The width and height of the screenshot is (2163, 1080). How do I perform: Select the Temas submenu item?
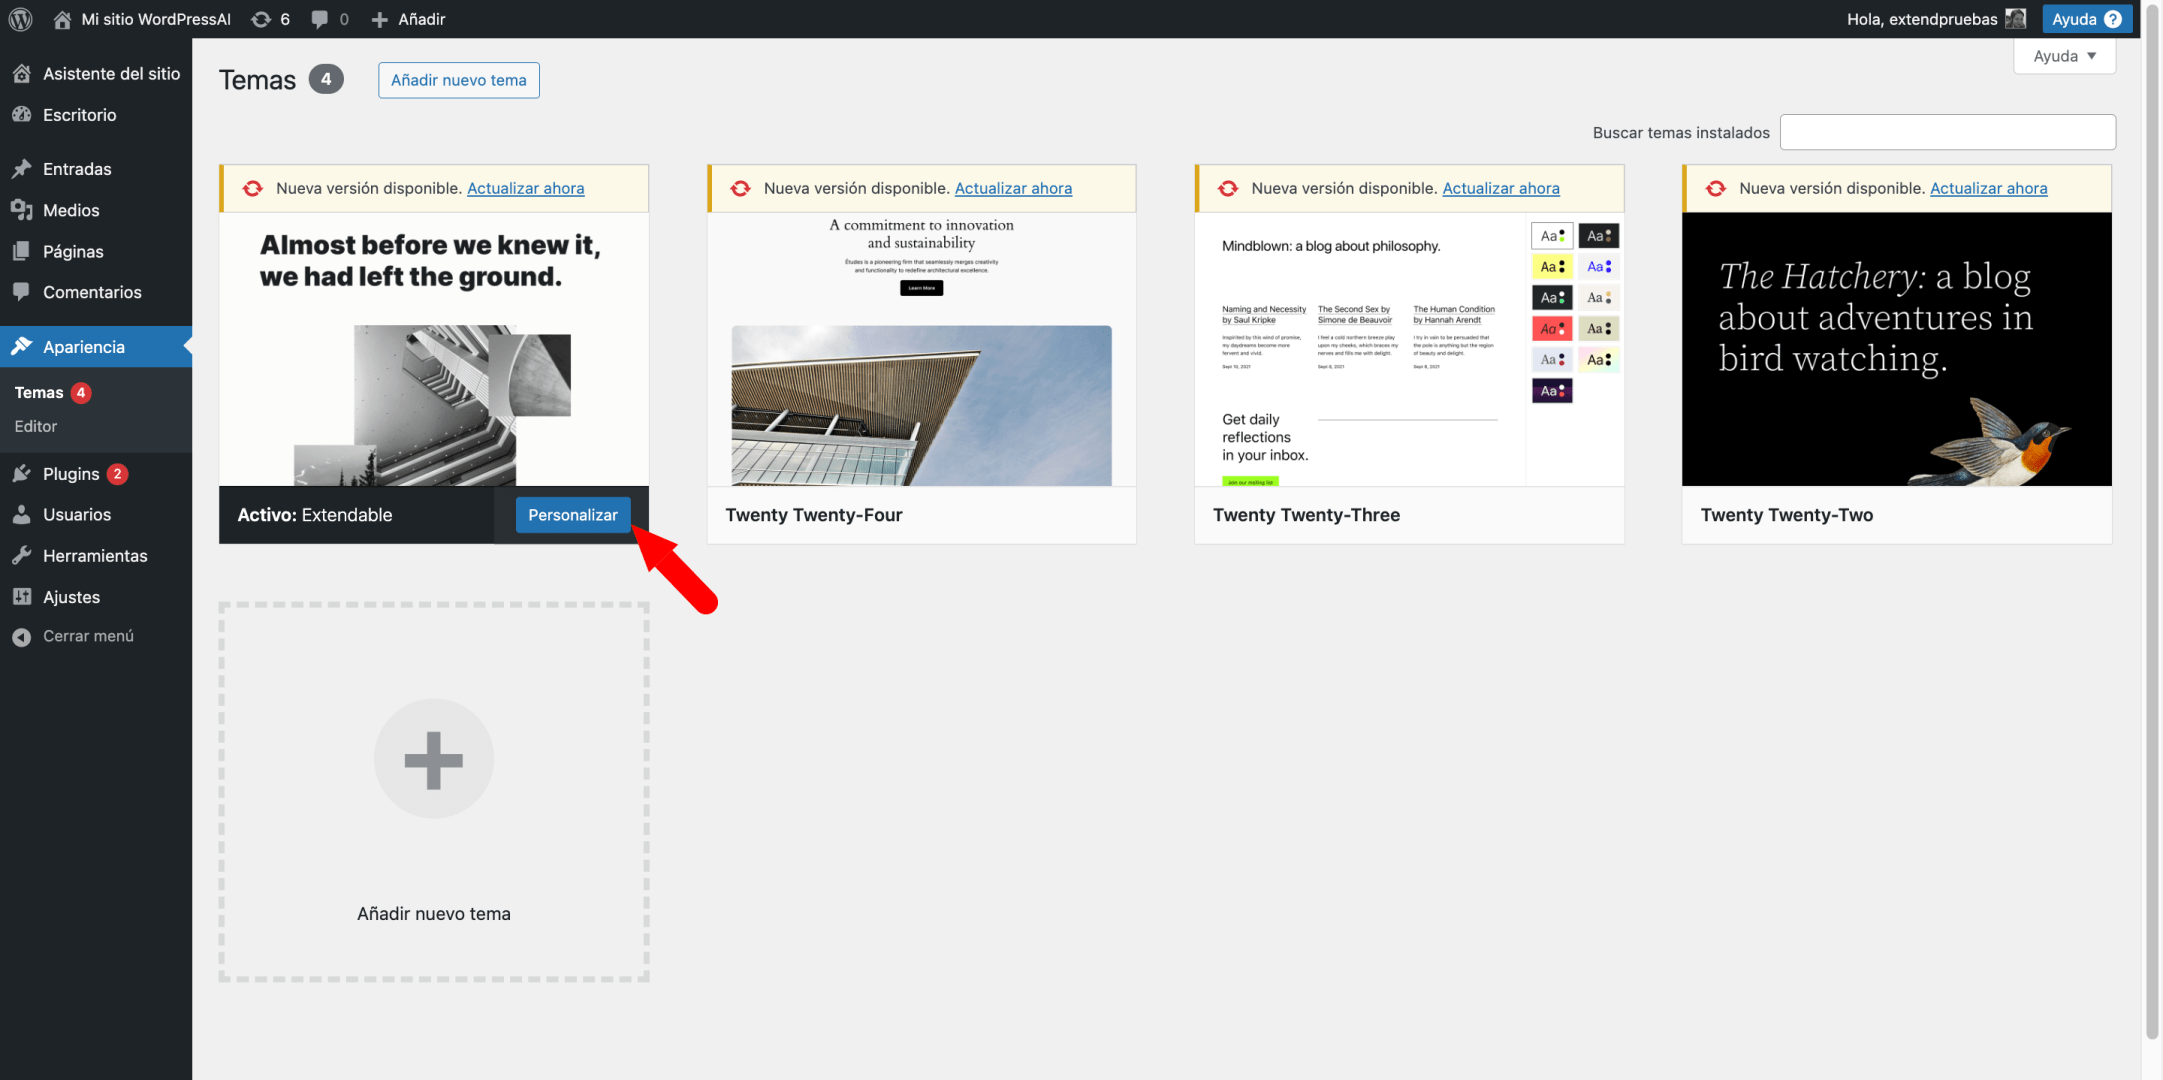pos(39,392)
